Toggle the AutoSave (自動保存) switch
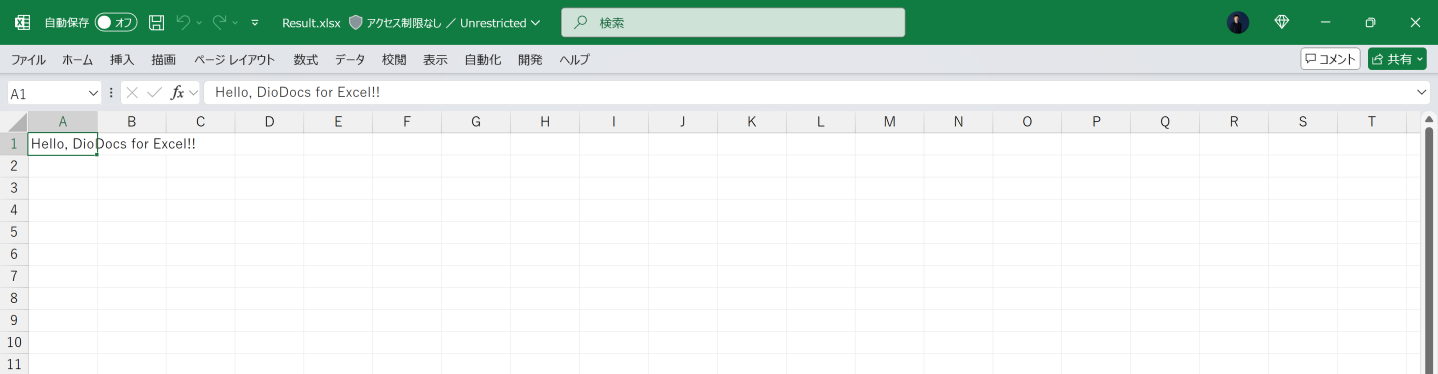1438x374 pixels. 116,22
